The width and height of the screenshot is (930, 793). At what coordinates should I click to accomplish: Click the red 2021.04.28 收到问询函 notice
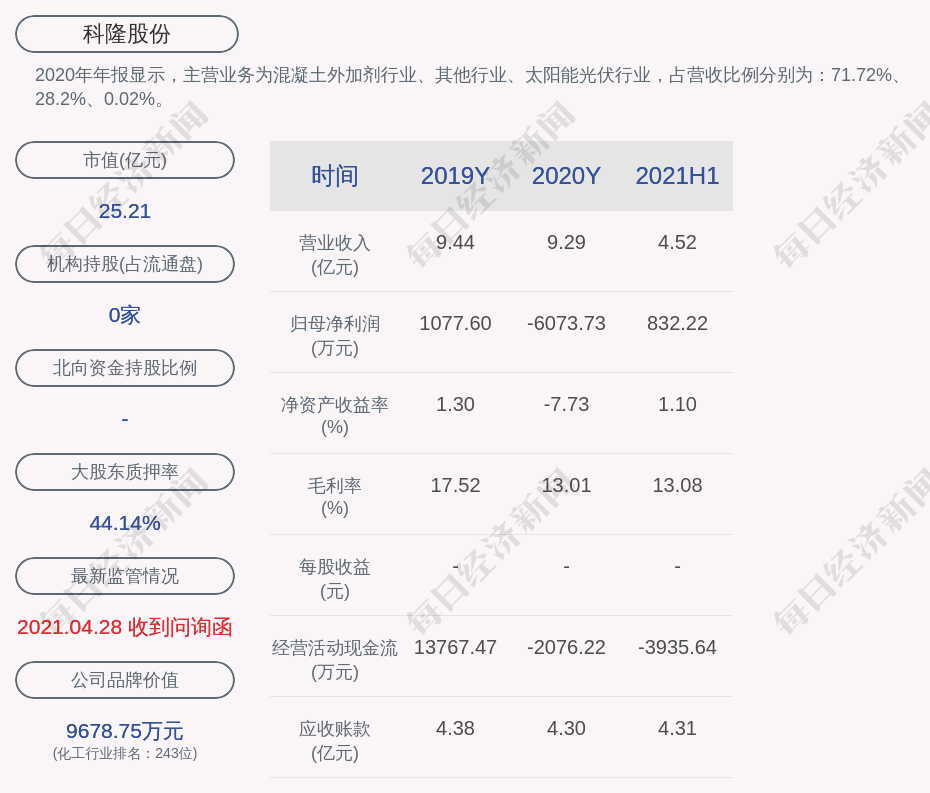(x=125, y=627)
